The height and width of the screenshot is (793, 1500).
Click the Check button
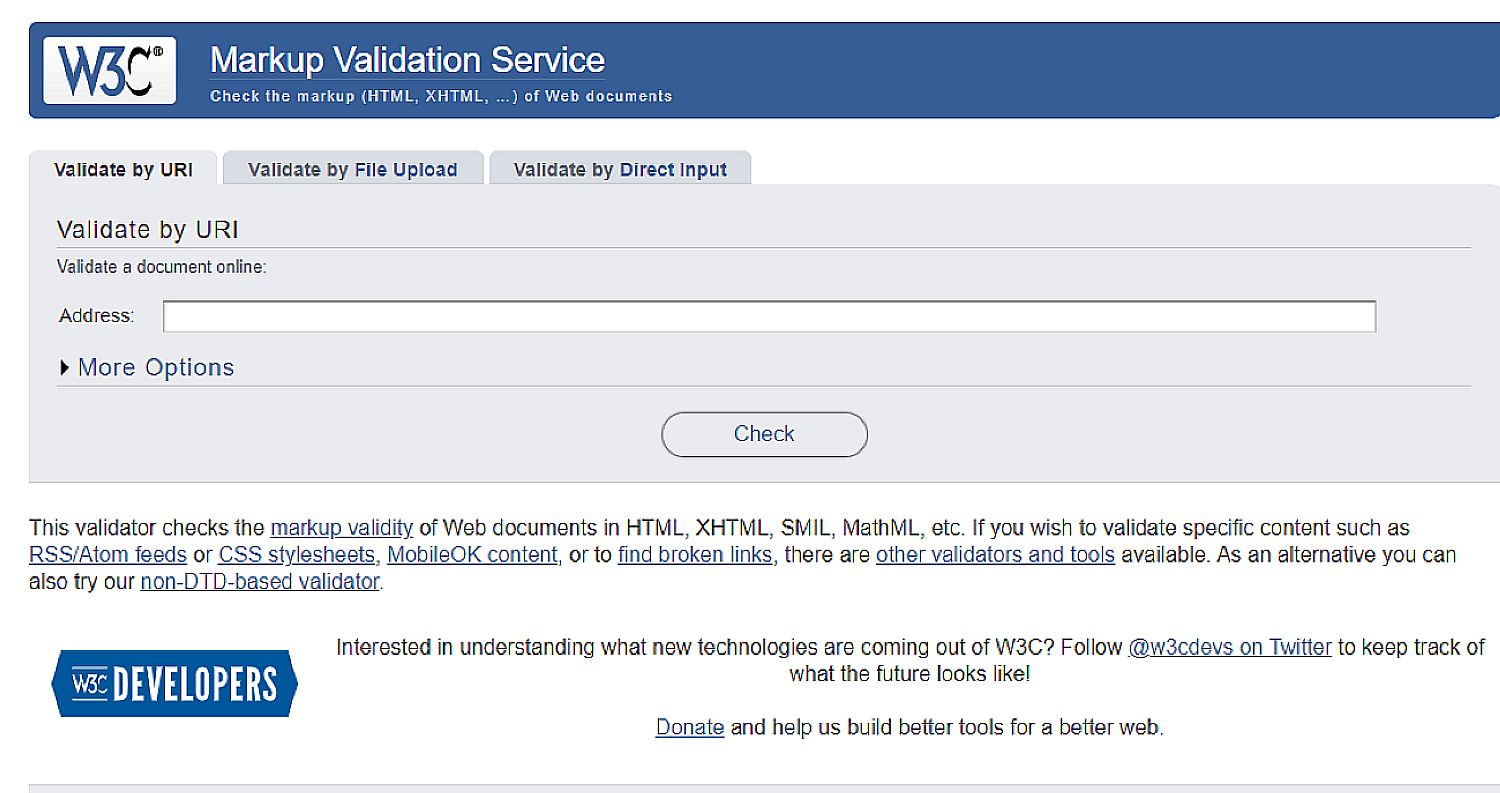tap(764, 434)
